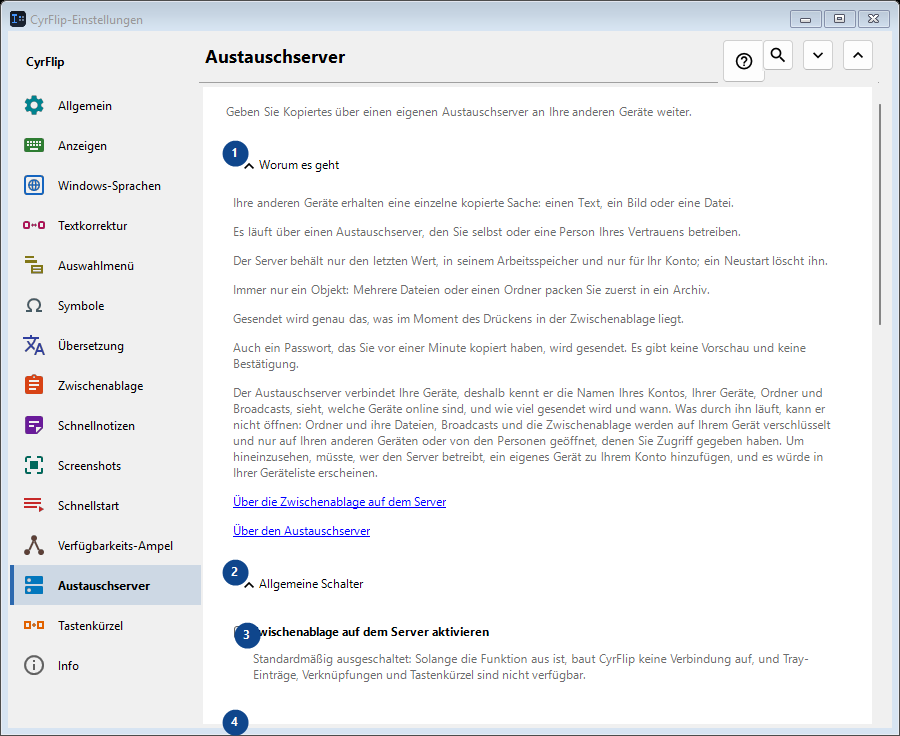Viewport: 900px width, 736px height.
Task: Click the red Schnellstart icon
Action: coord(34,505)
